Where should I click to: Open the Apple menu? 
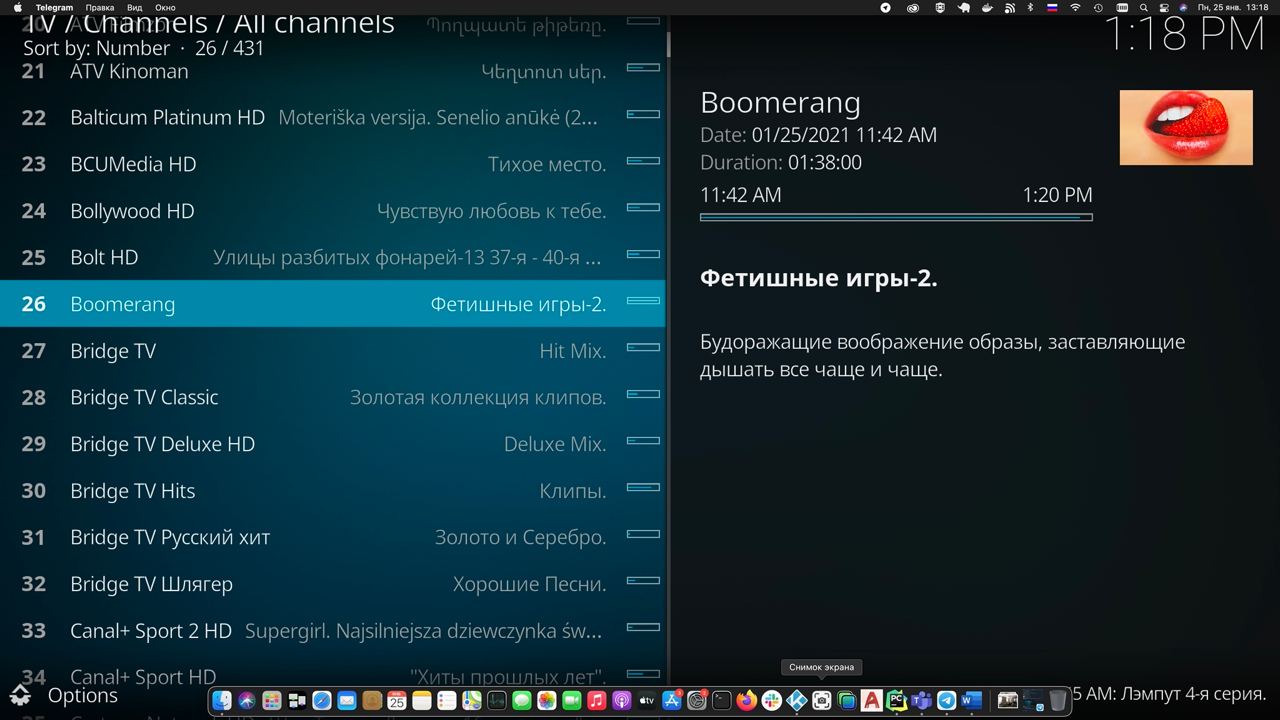click(17, 7)
